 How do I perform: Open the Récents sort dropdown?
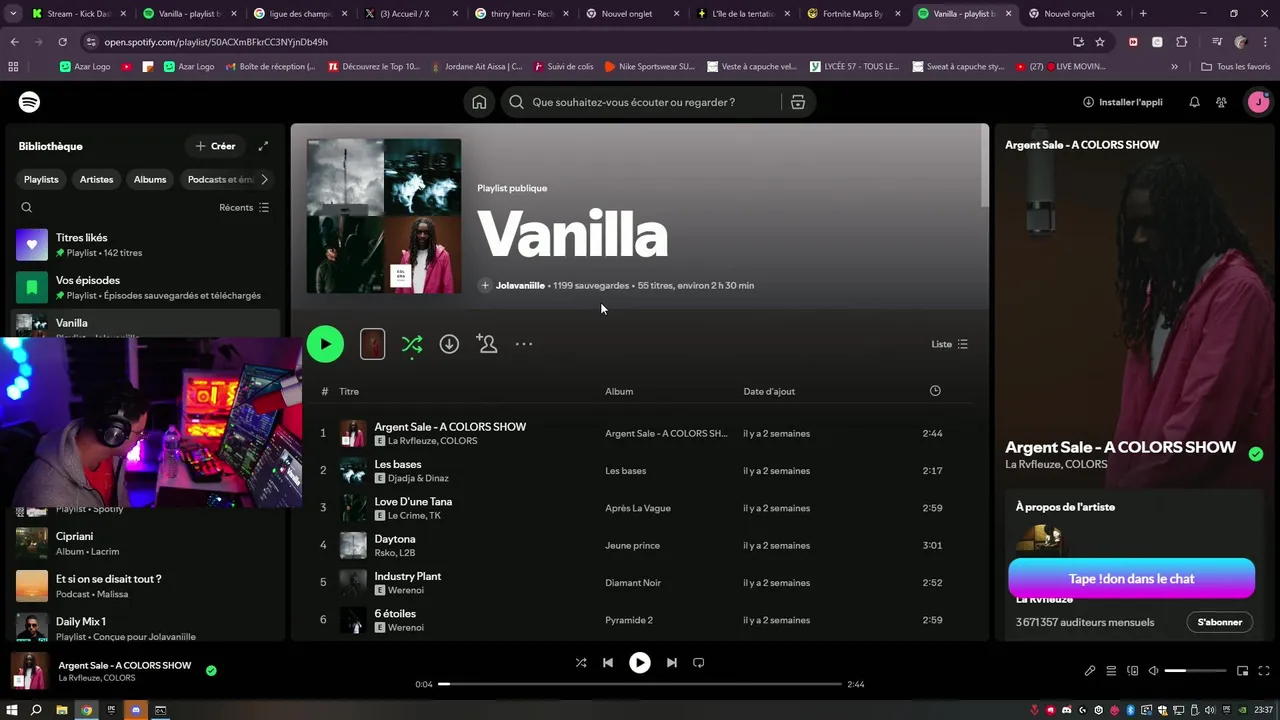coord(244,207)
